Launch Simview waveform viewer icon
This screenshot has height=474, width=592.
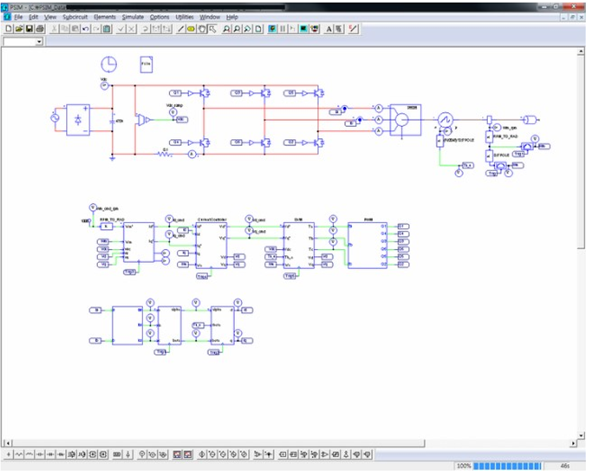pos(304,29)
